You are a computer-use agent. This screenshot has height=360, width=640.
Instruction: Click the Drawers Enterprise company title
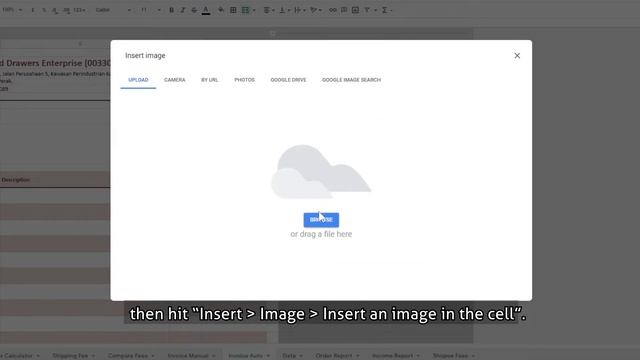(x=55, y=63)
